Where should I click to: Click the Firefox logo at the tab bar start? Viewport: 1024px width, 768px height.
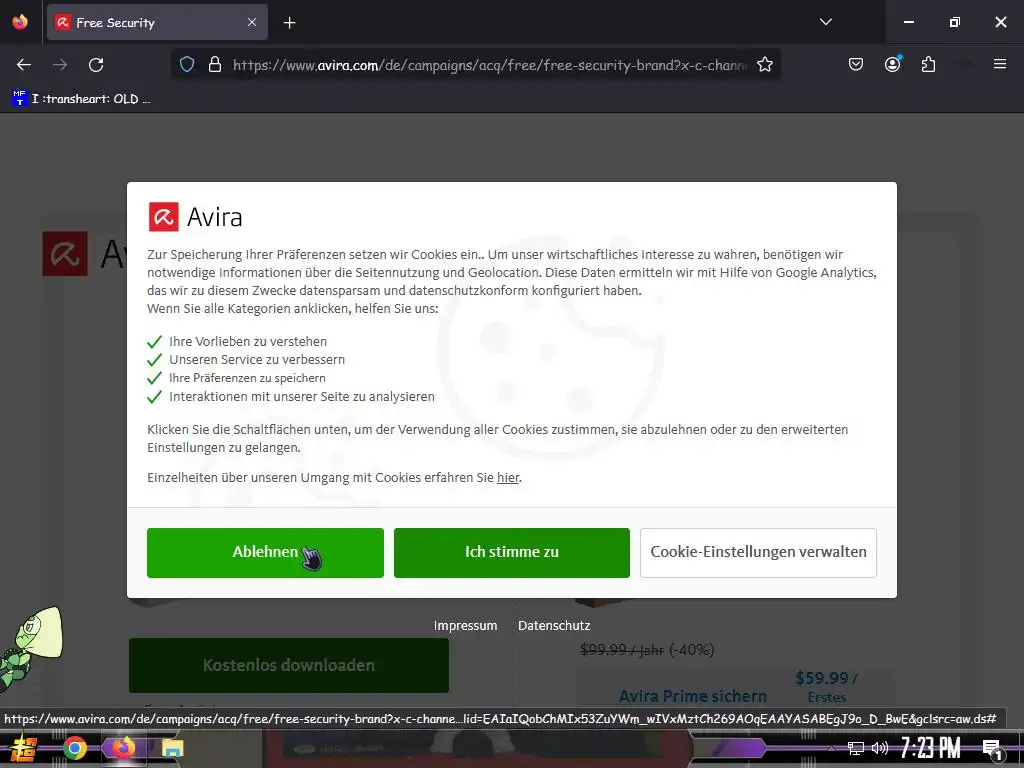click(20, 22)
